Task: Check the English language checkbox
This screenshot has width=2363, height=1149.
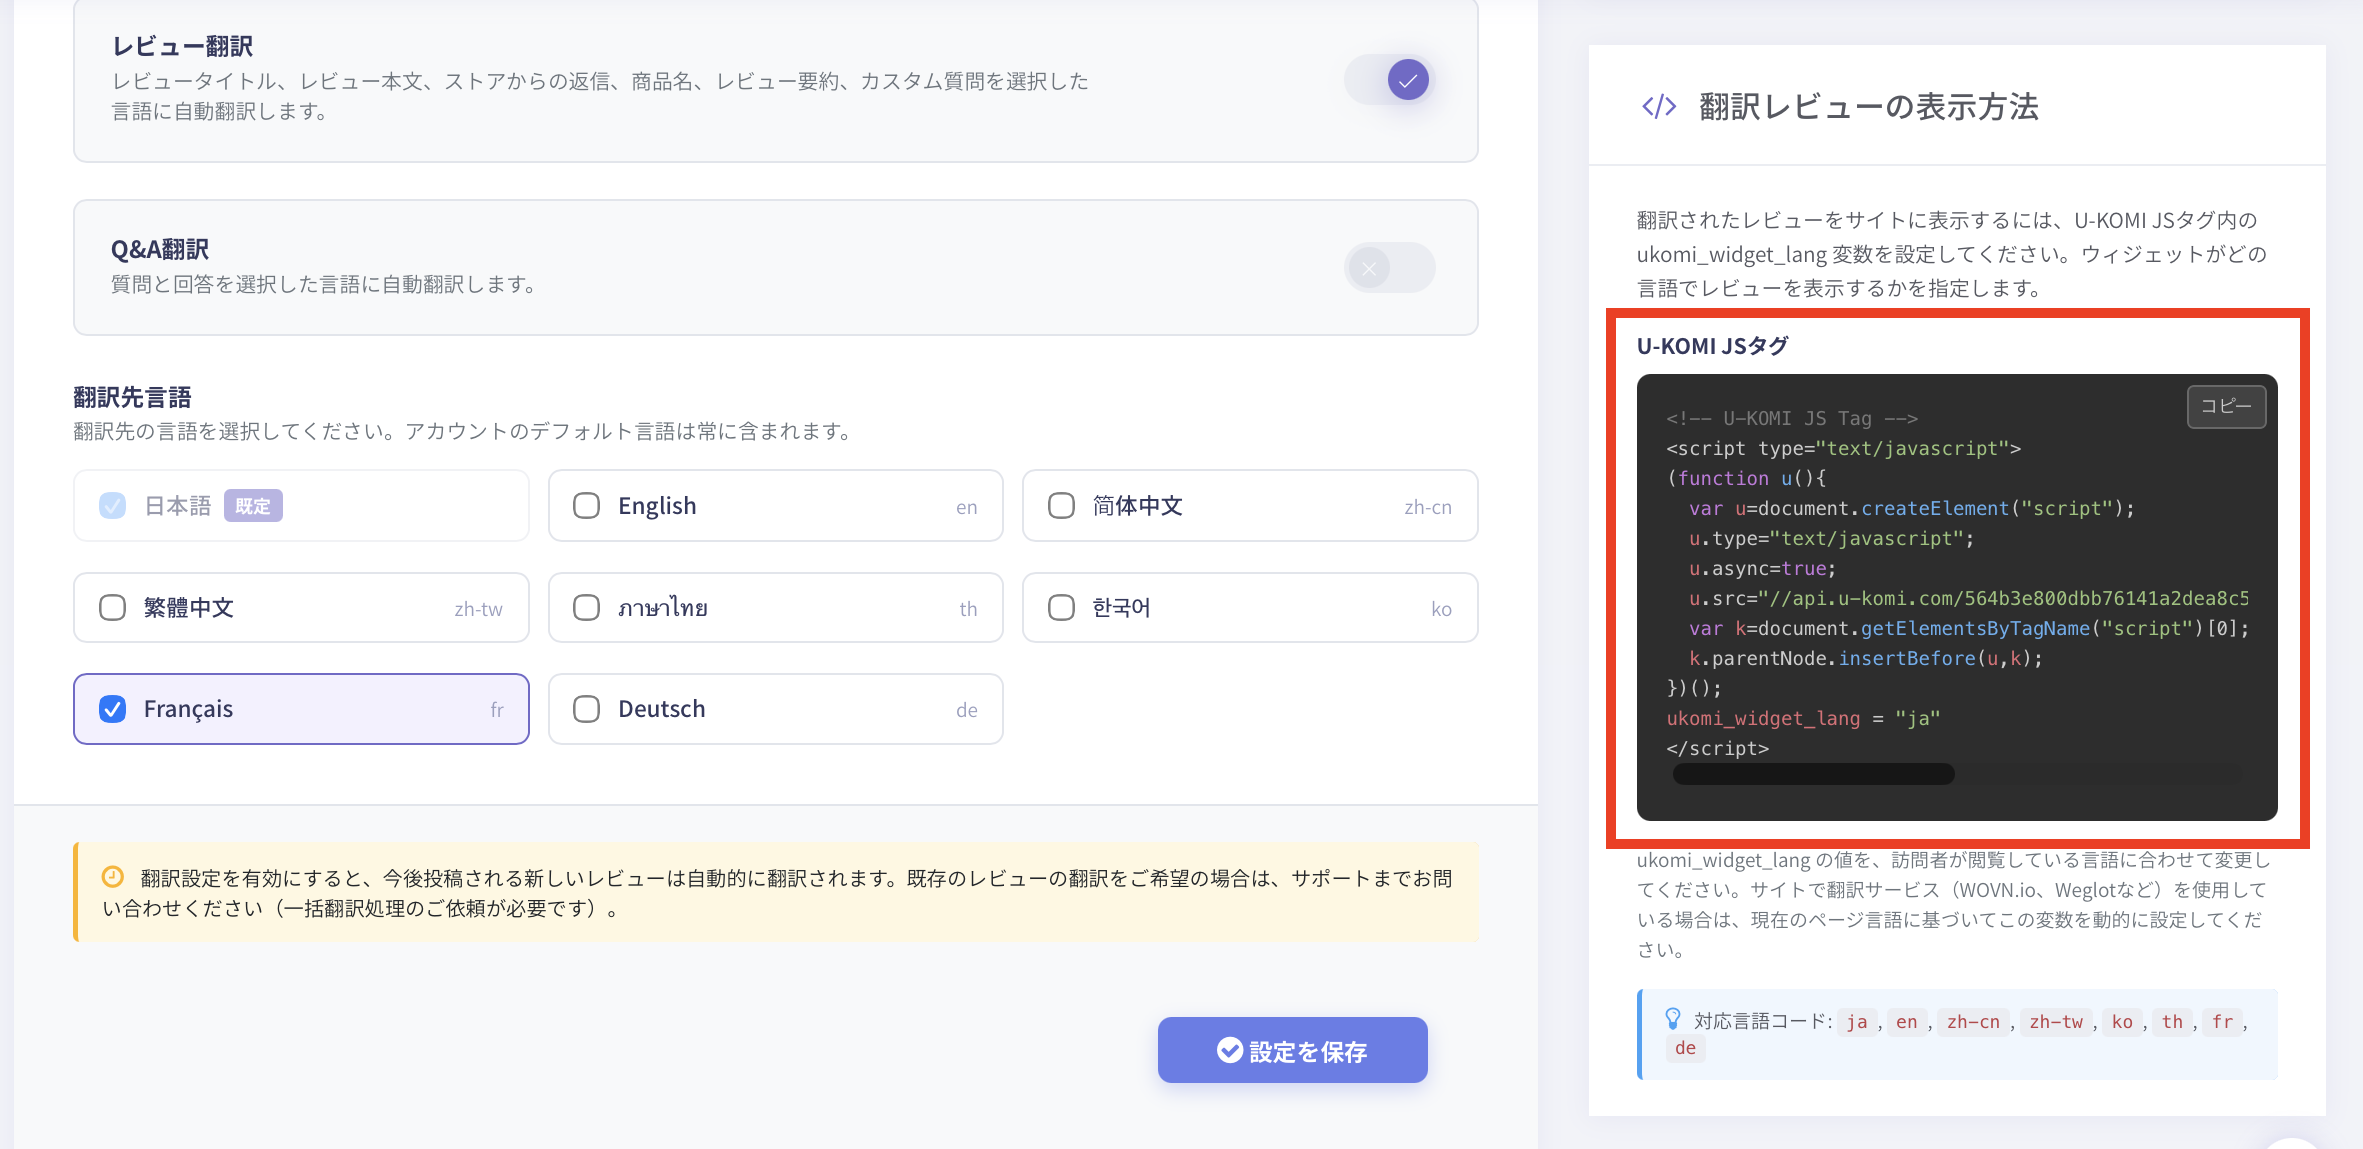Action: click(587, 506)
